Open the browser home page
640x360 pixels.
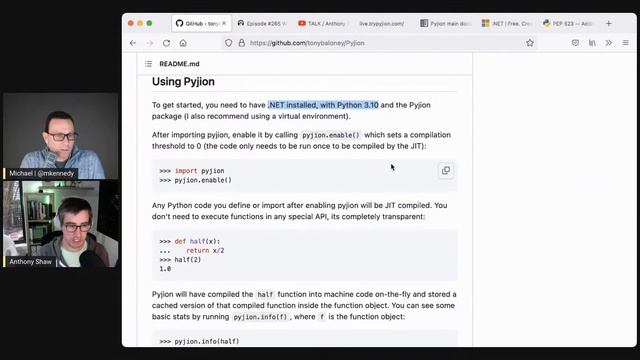point(183,43)
